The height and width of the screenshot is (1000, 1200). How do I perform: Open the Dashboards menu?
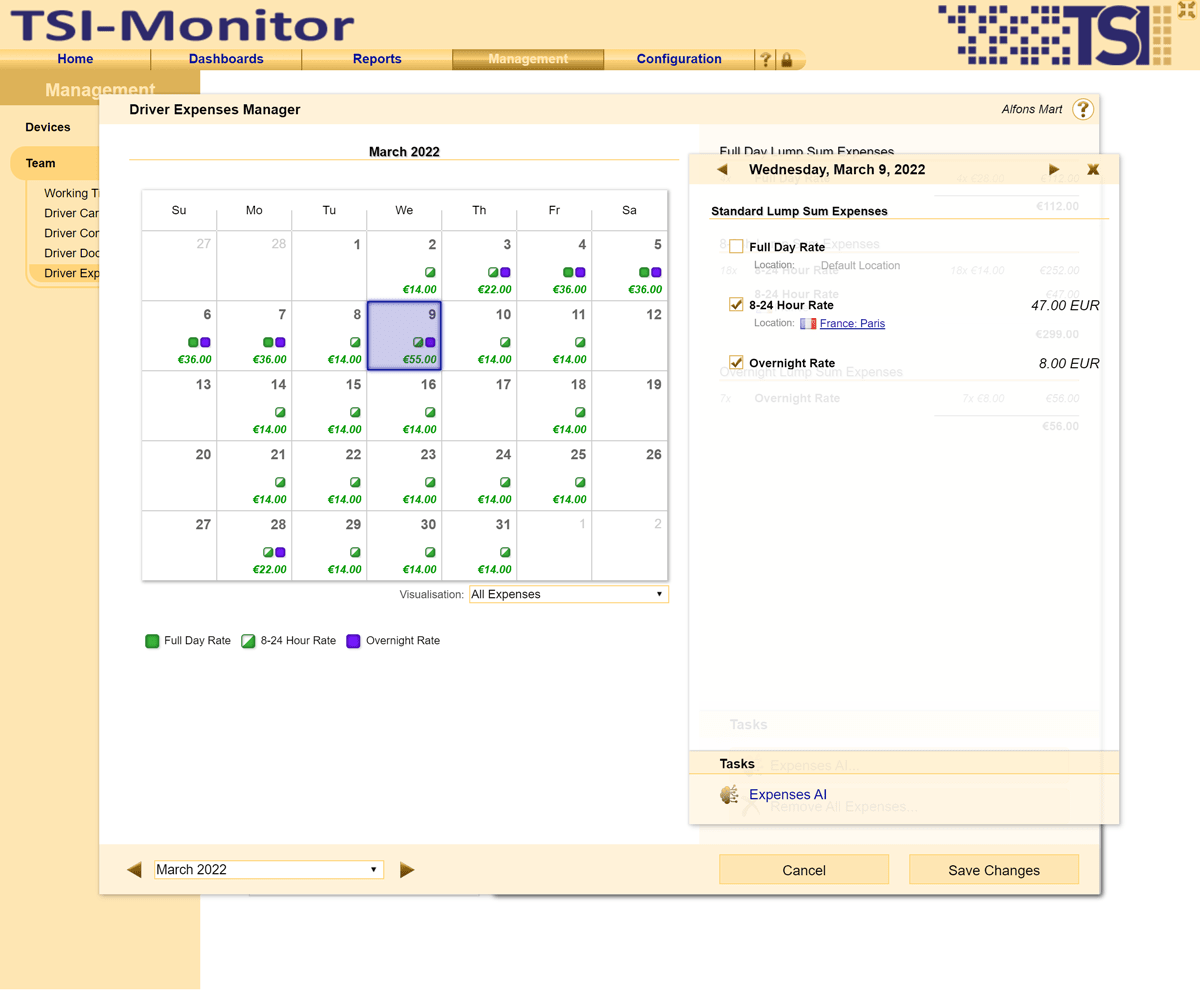coord(226,59)
